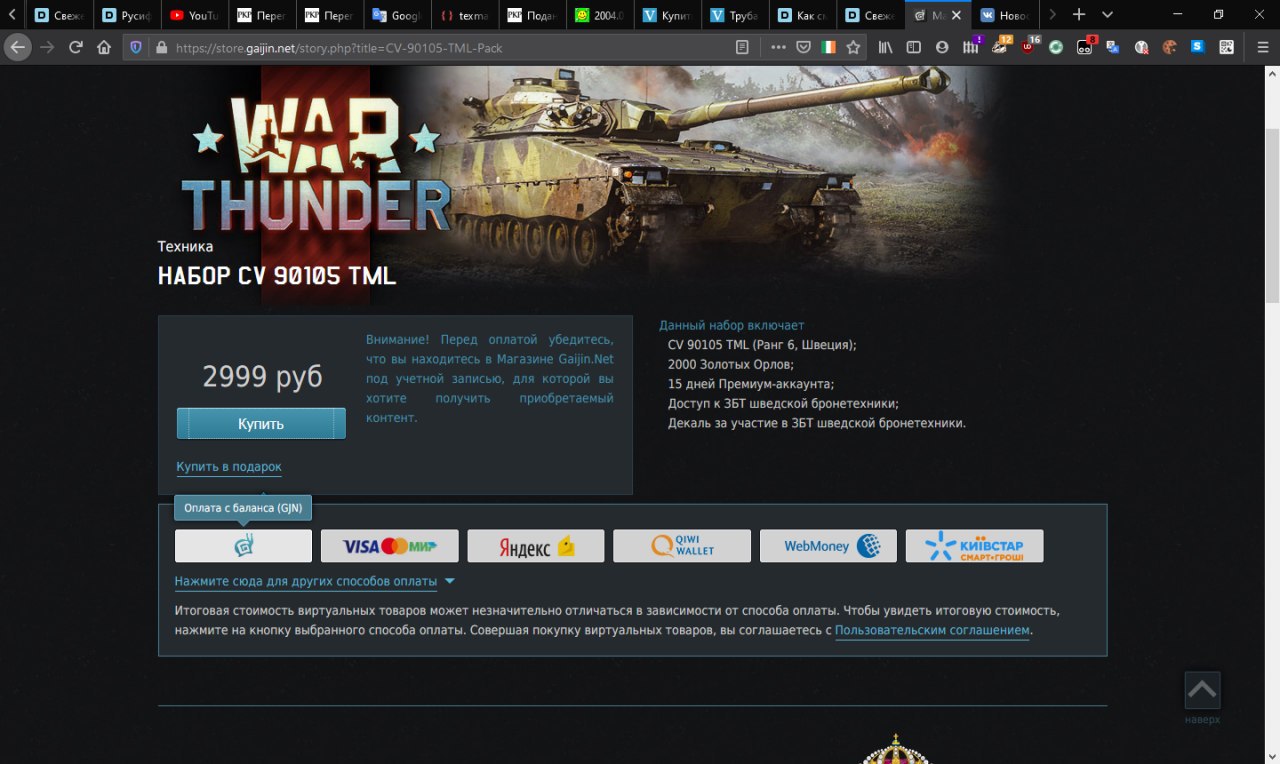
Task: Select Яндекс payment method
Action: click(536, 546)
